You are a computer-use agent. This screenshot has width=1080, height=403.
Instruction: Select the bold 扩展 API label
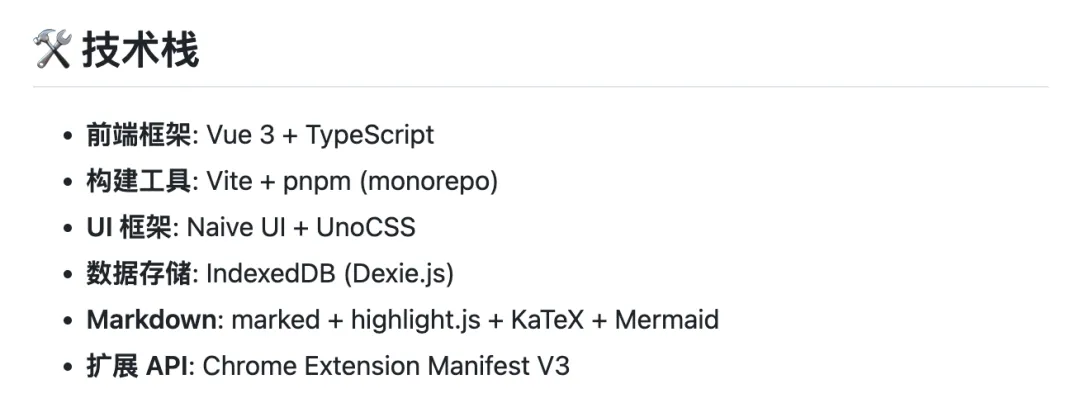(x=137, y=366)
